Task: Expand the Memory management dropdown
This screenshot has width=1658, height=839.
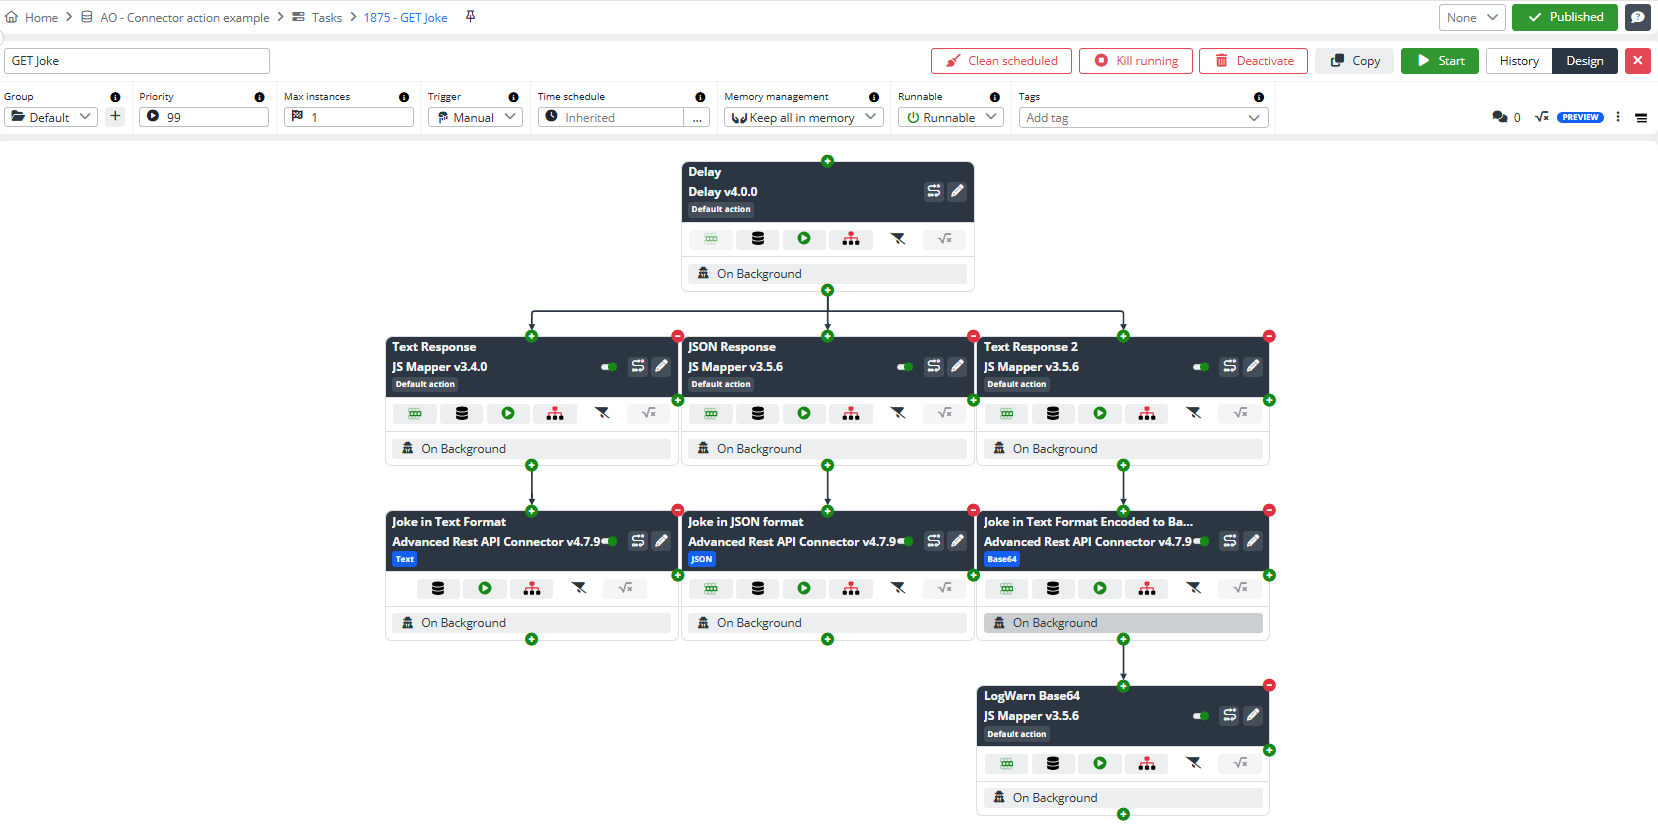Action: tap(803, 117)
